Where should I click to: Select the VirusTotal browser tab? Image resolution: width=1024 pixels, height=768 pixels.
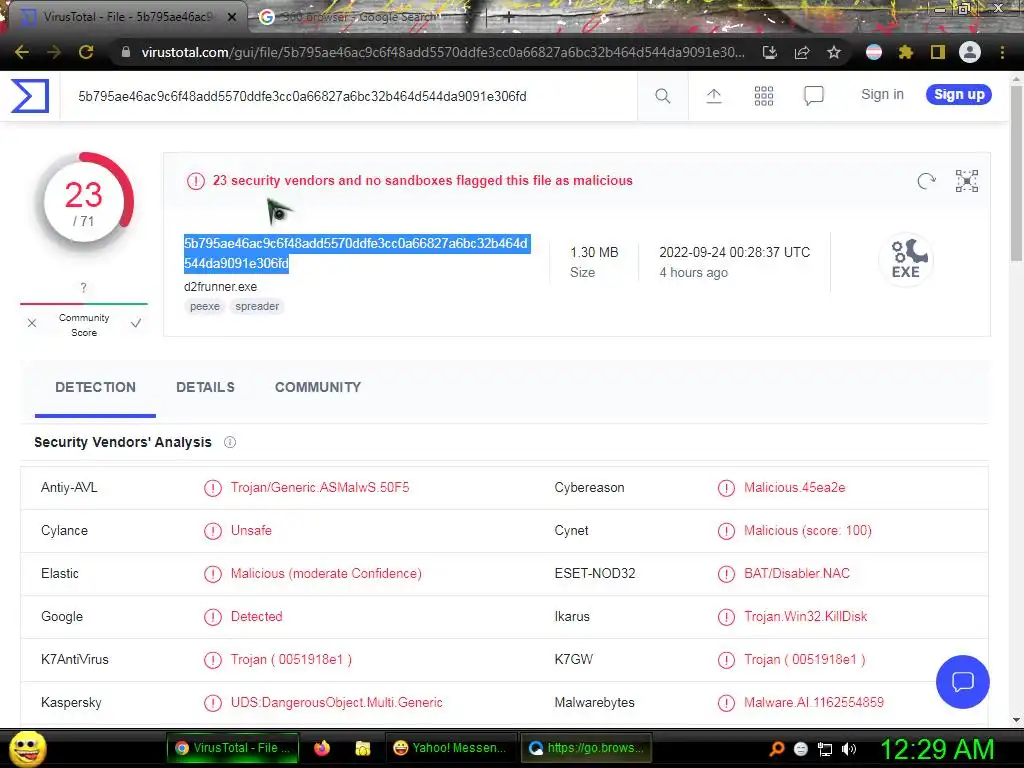(x=128, y=17)
